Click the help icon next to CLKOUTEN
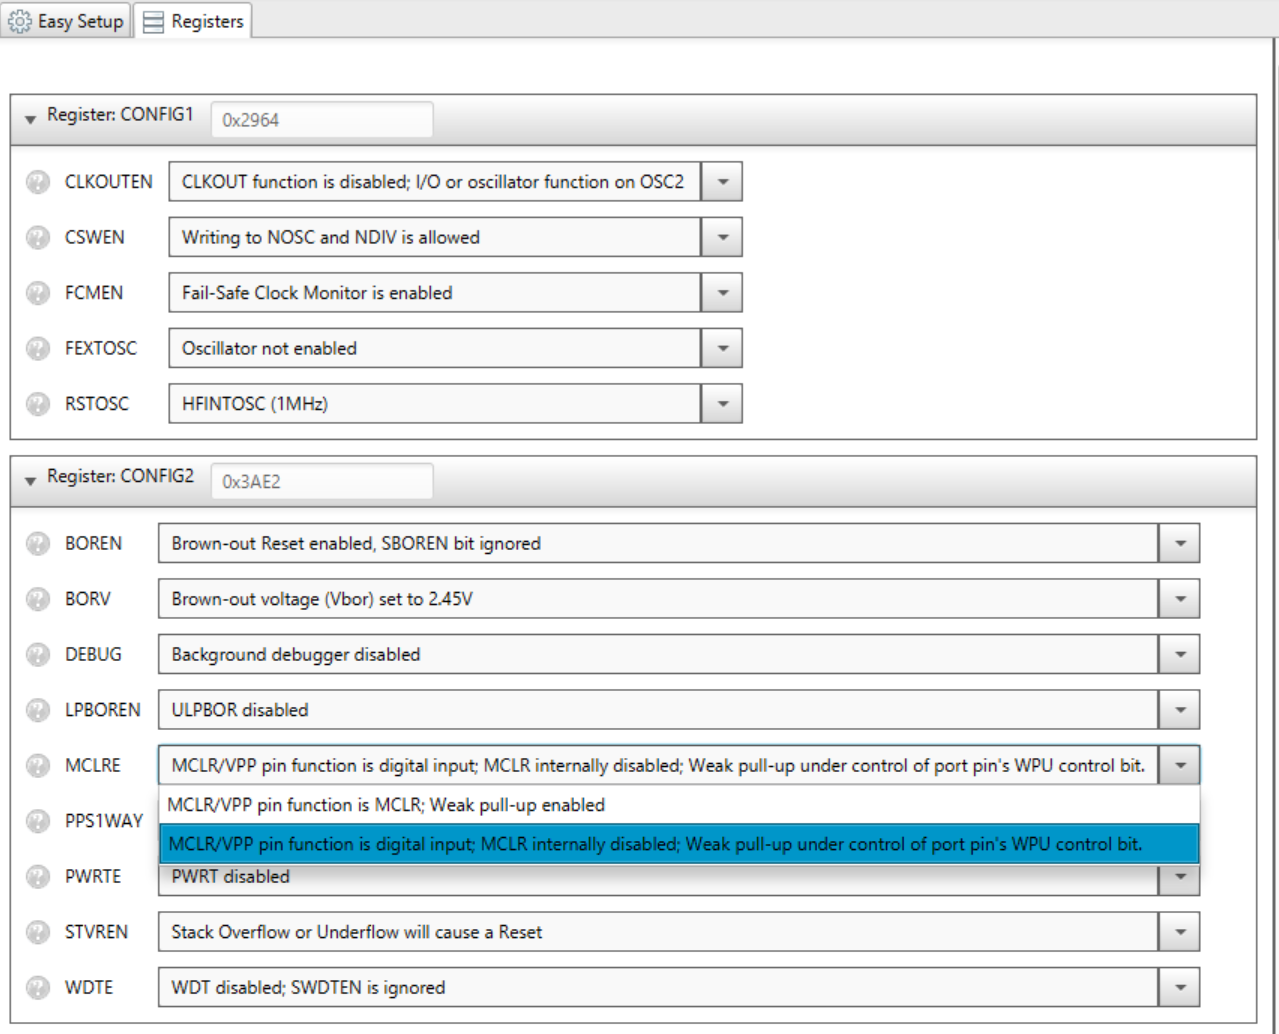The height and width of the screenshot is (1034, 1279). click(x=37, y=182)
